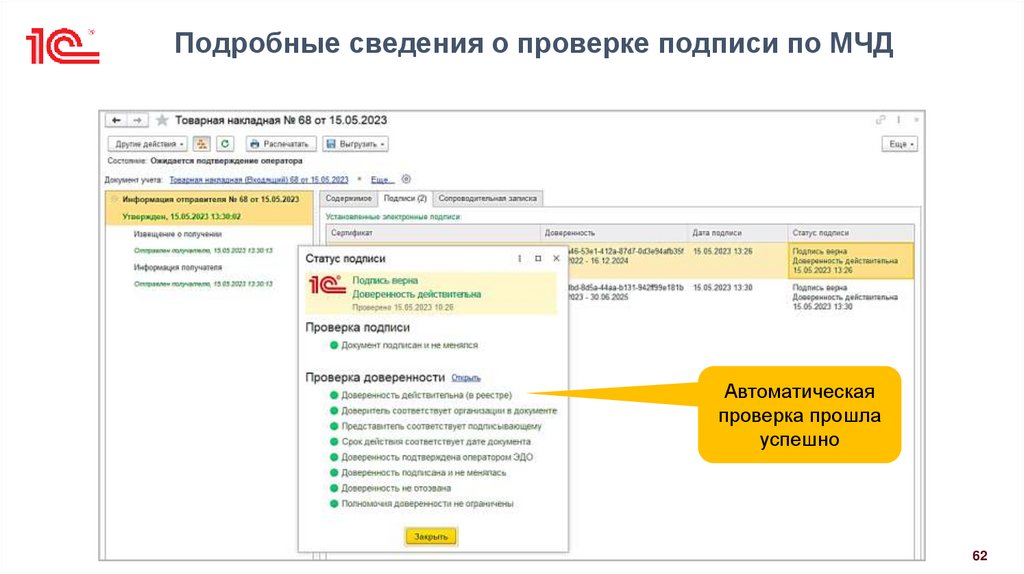Open the Выгрузить dropdown
The image size is (1024, 574).
click(356, 144)
